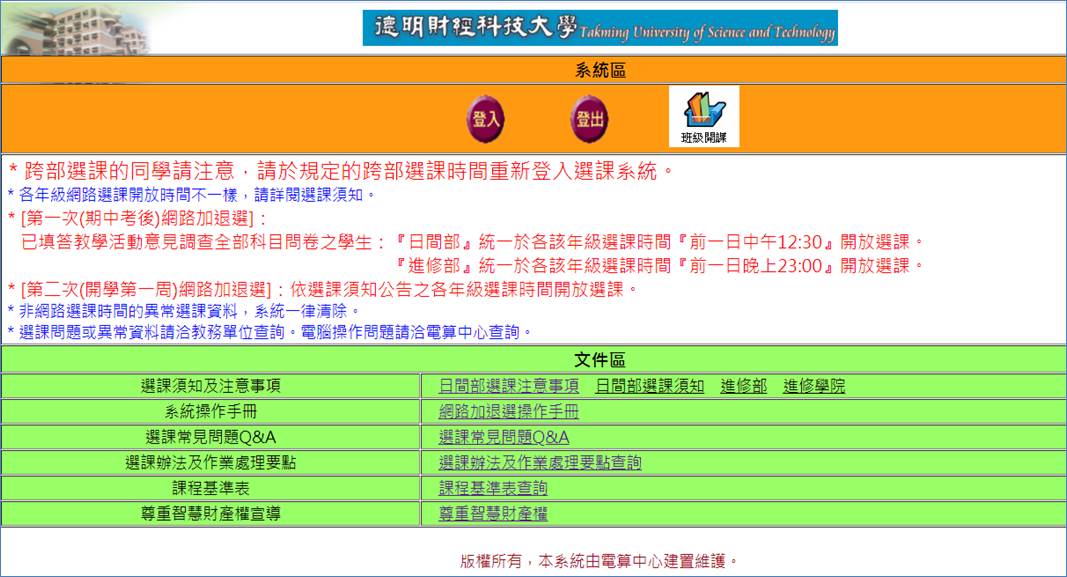Click the 尊重智慧財產權宣導 row label

point(210,514)
